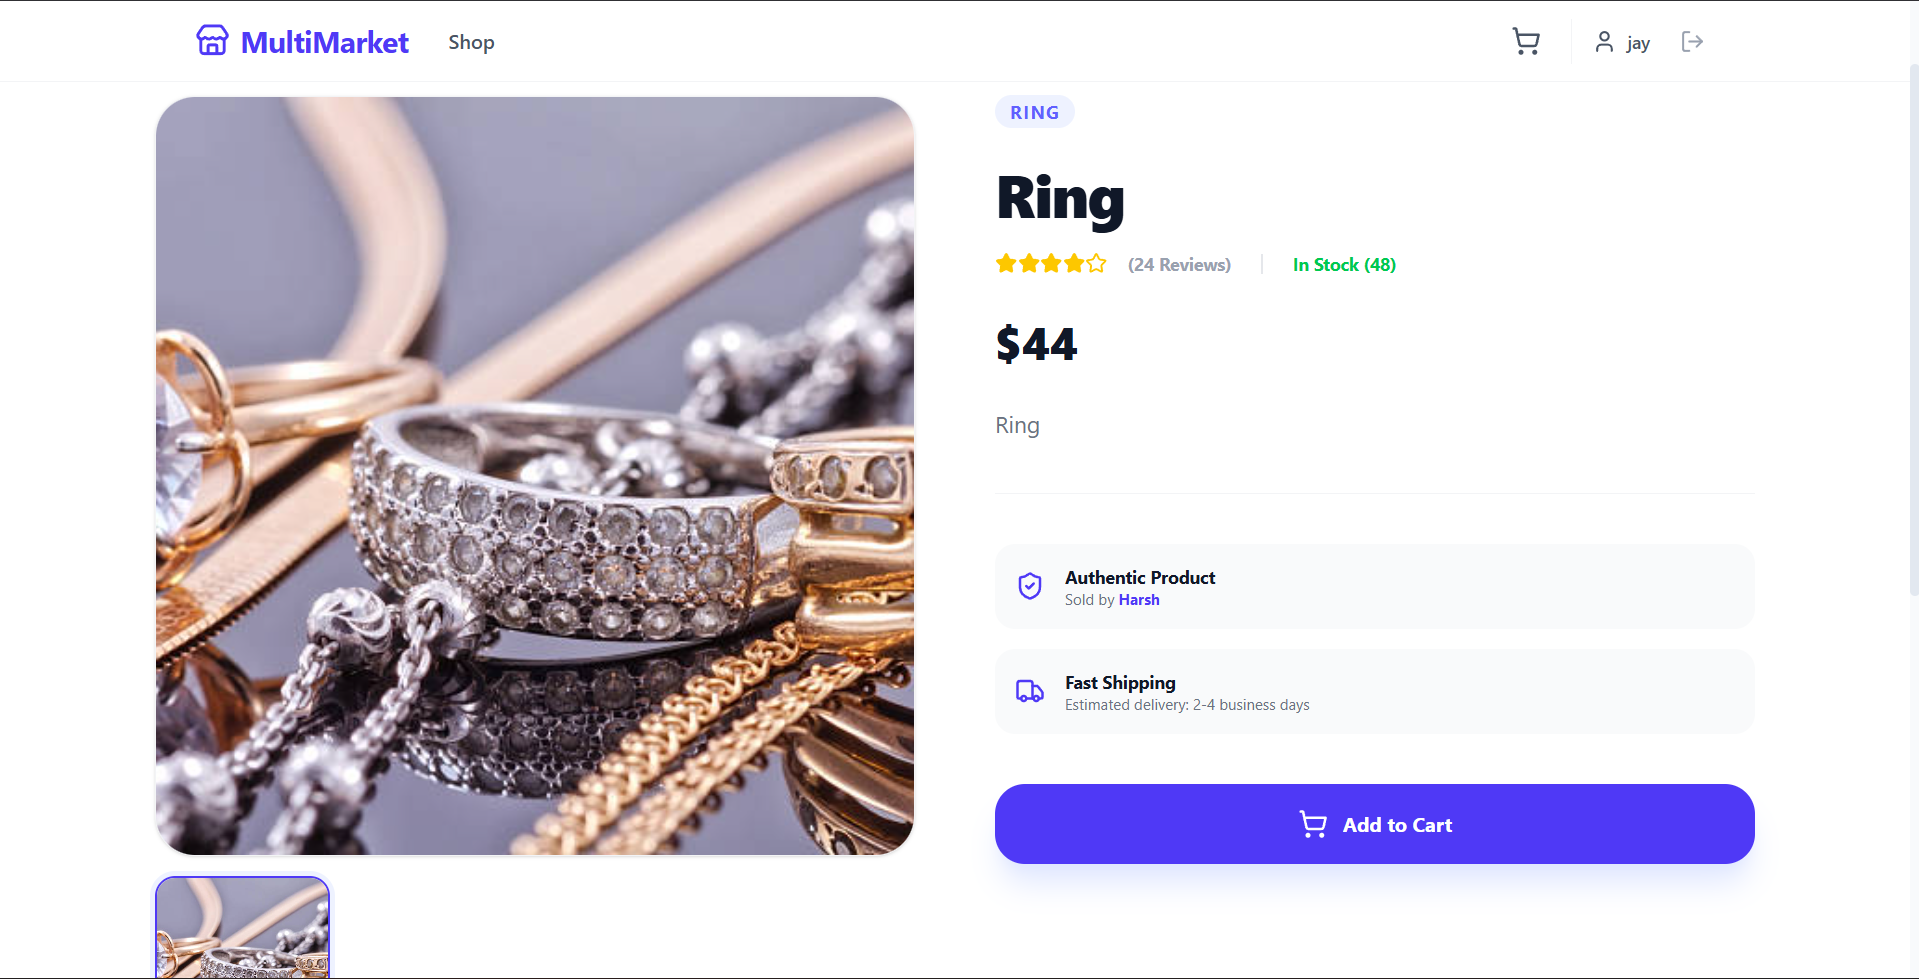The height and width of the screenshot is (979, 1919).
Task: Click the In Stock (48) label
Action: pyautogui.click(x=1344, y=265)
